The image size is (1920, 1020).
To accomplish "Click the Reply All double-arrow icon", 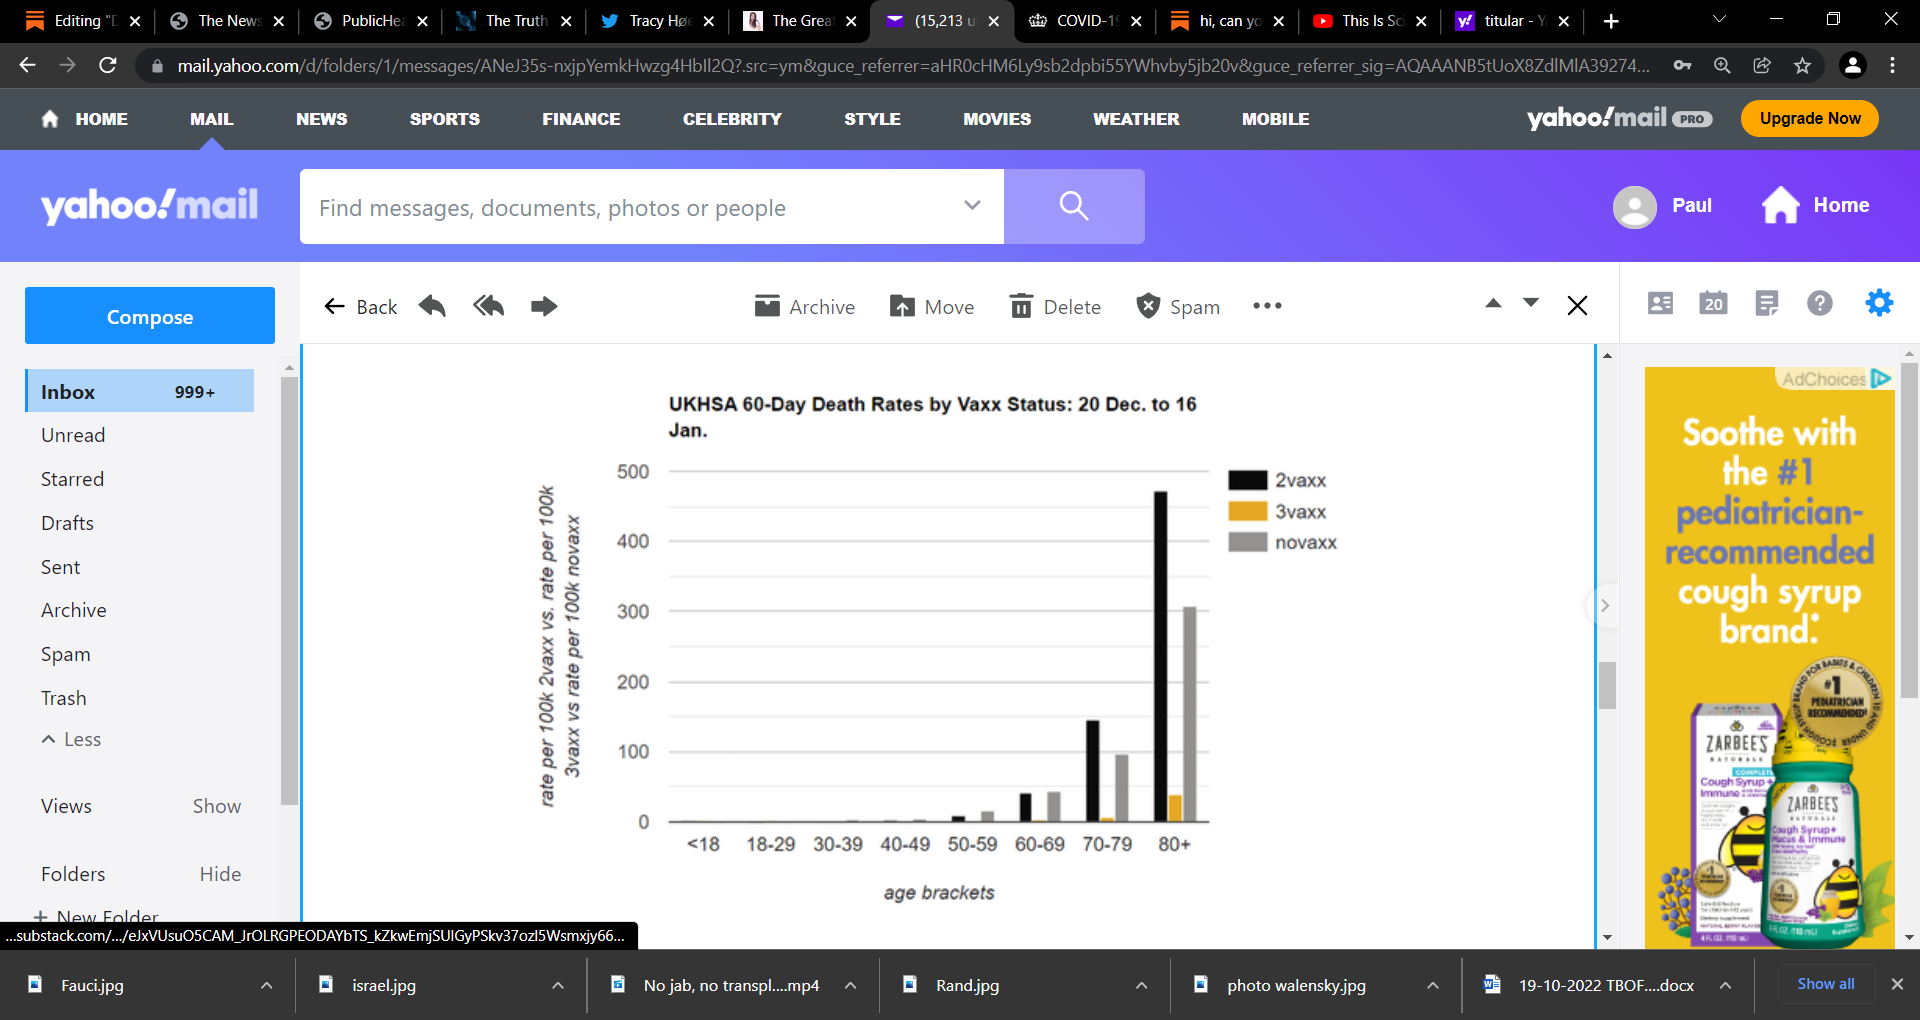I will pos(488,306).
